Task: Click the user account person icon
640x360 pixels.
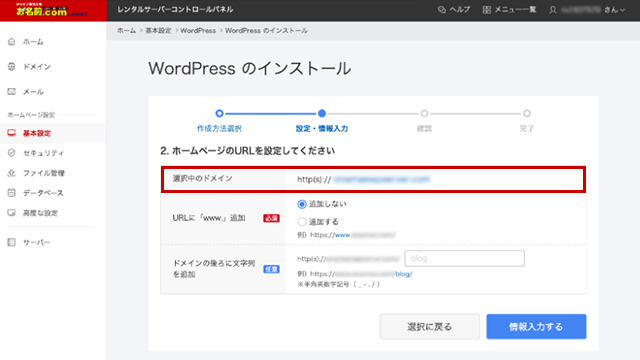Action: tap(553, 10)
